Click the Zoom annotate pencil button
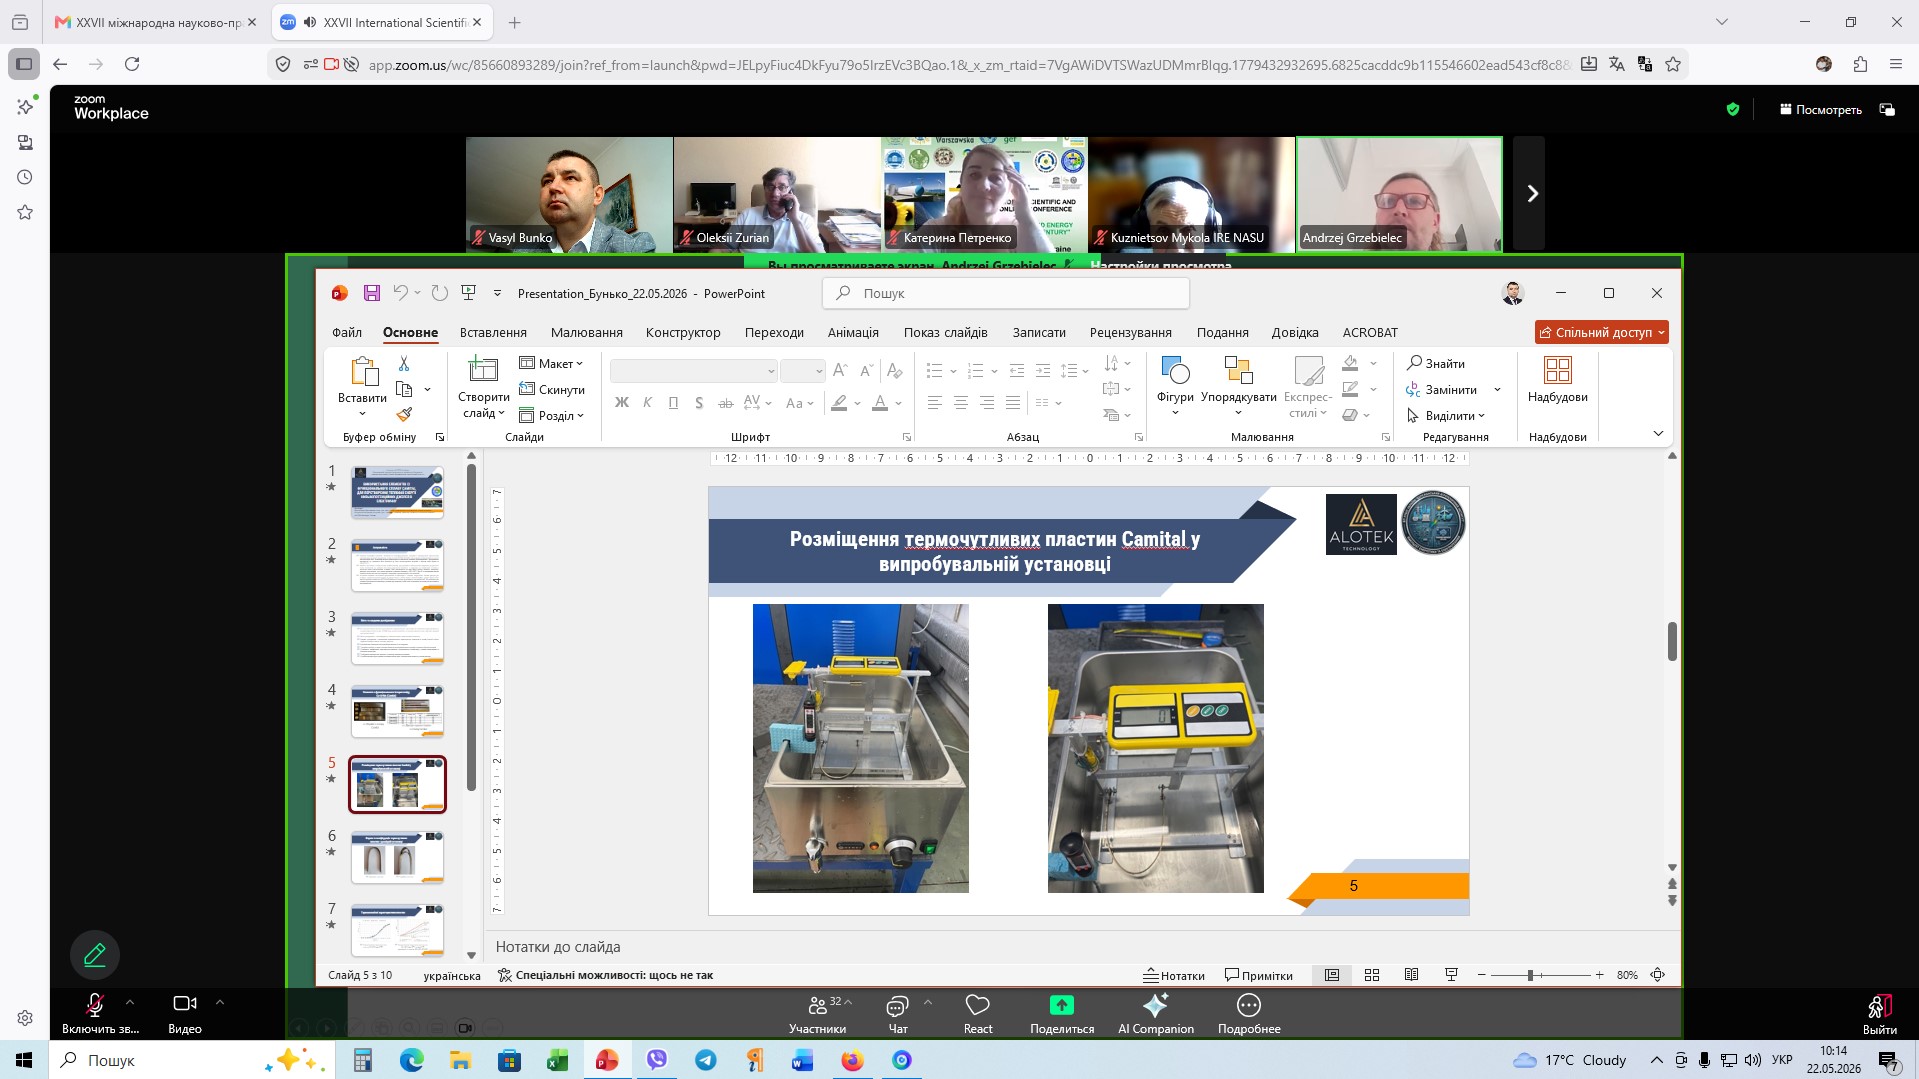The image size is (1919, 1079). click(95, 955)
